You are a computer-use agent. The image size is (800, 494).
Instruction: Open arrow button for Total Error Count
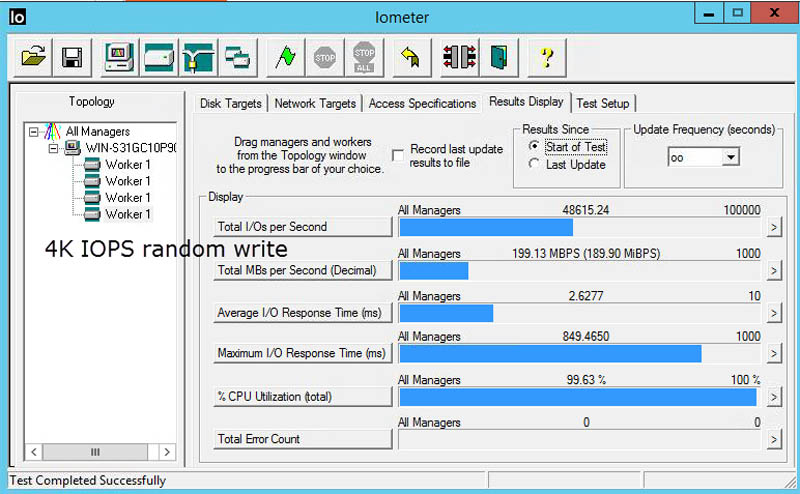point(774,439)
